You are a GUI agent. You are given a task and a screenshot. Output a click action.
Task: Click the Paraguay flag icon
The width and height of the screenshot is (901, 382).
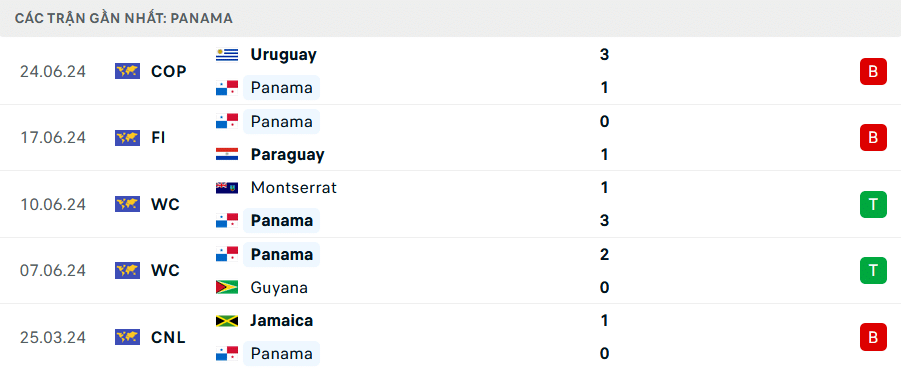(227, 155)
